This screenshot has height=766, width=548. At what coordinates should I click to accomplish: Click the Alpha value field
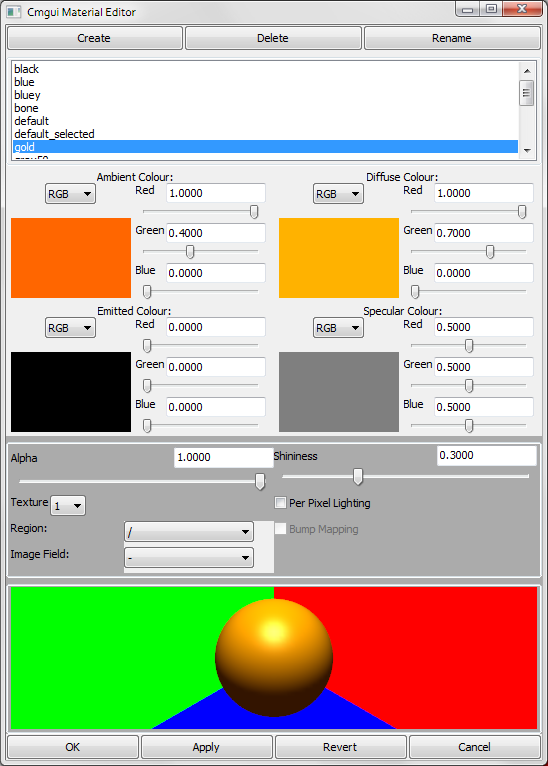click(x=223, y=457)
